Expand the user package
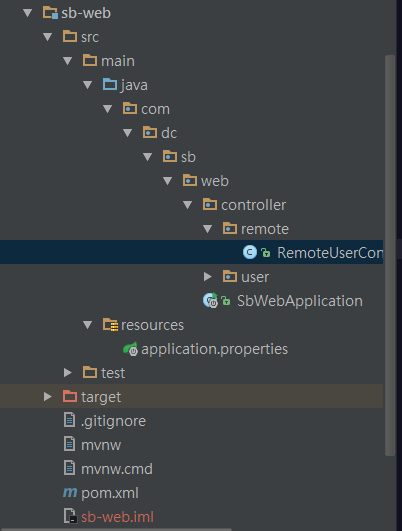The width and height of the screenshot is (402, 531). click(208, 277)
